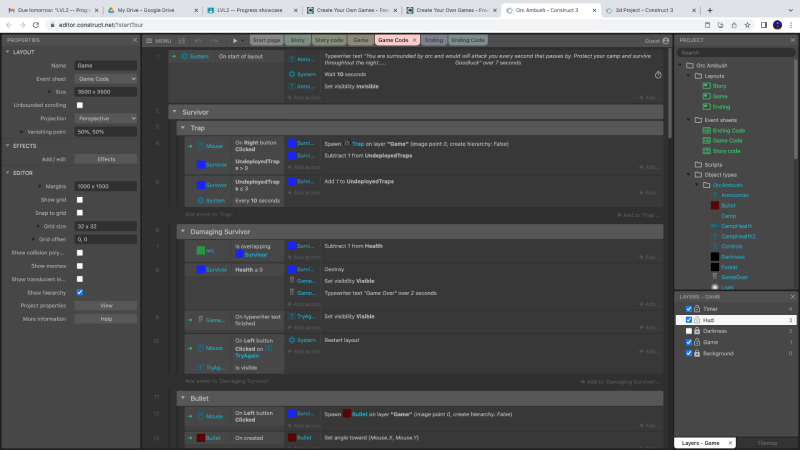Uncheck Show hierarchy checkbox
The image size is (800, 450).
point(80,292)
